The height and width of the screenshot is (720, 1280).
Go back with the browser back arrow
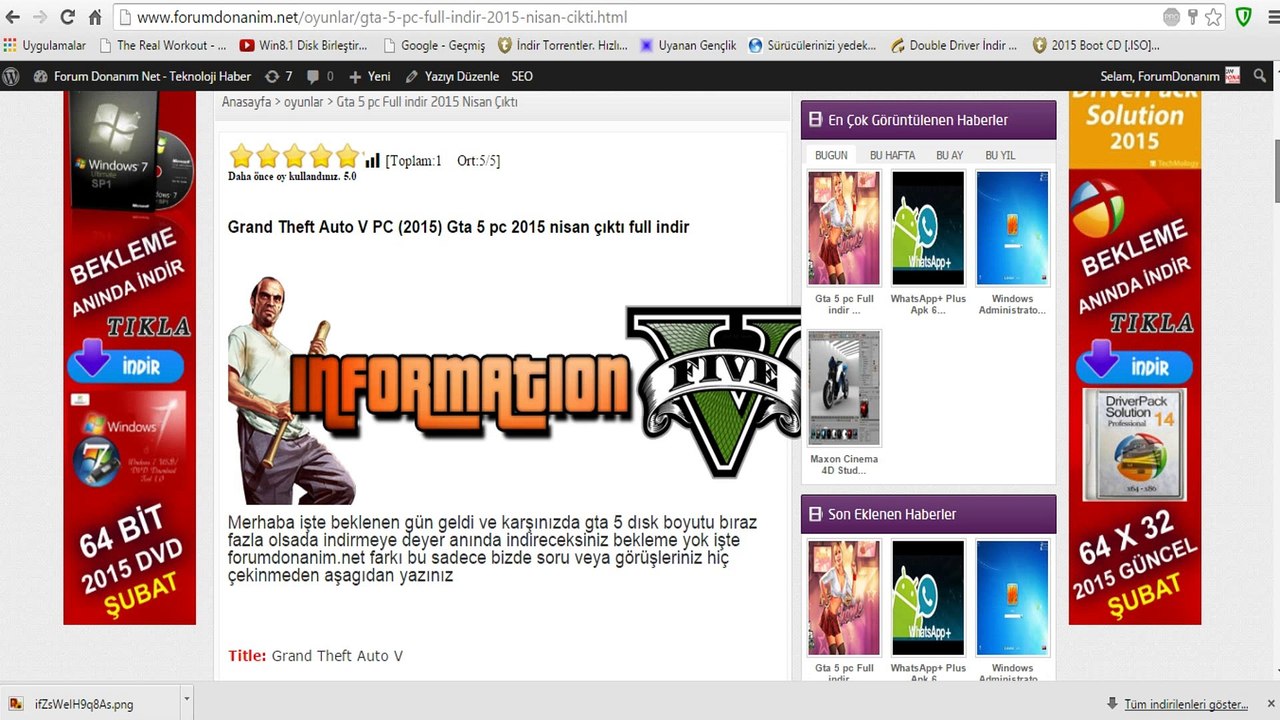click(x=13, y=17)
